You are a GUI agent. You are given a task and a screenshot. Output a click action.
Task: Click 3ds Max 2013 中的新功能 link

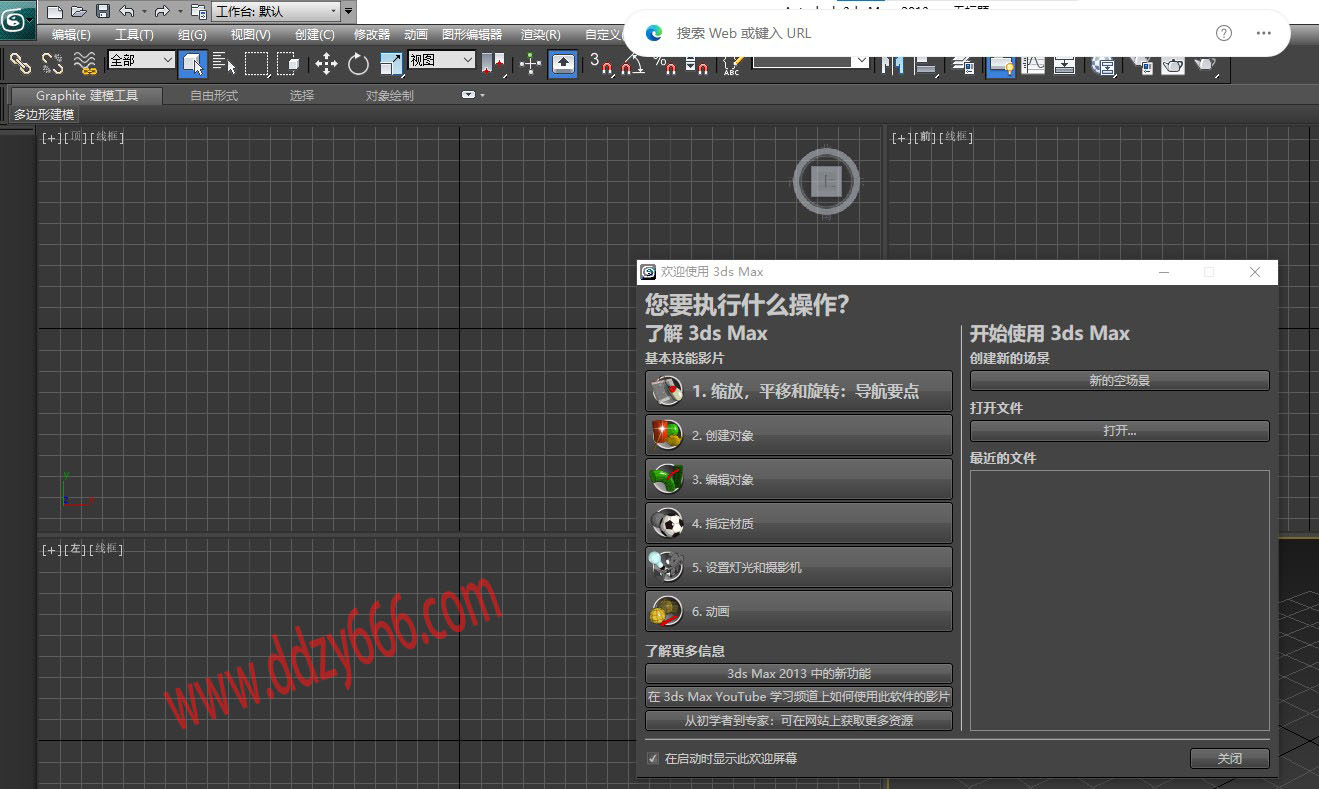pos(799,674)
